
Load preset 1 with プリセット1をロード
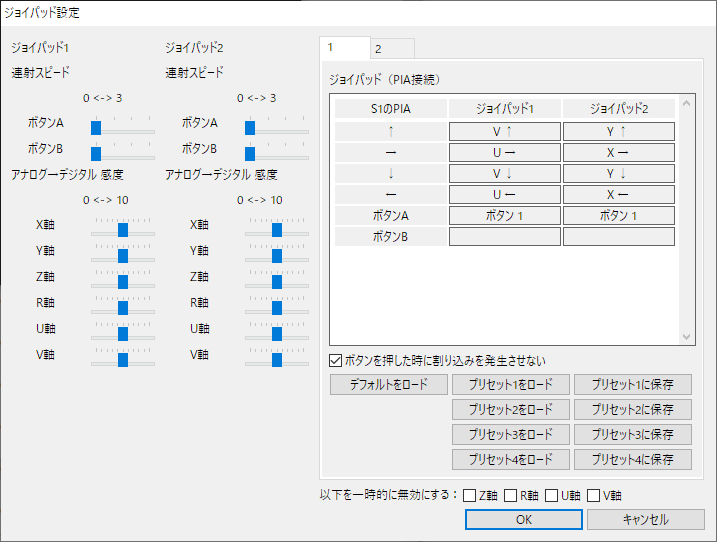[x=511, y=385]
